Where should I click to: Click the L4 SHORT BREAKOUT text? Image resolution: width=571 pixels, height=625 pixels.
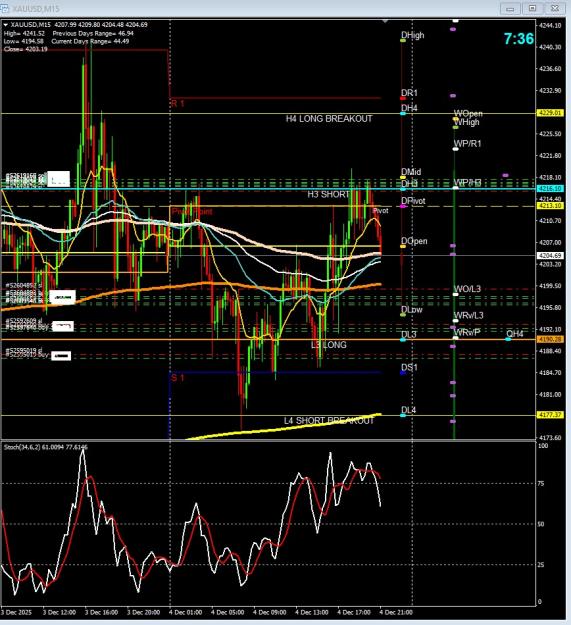329,421
